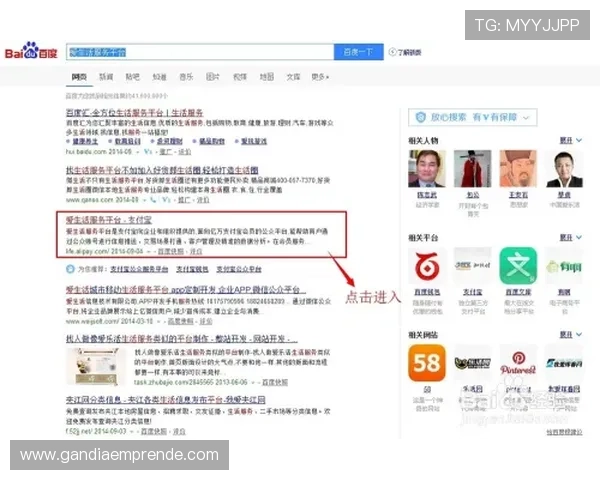This screenshot has height=480, width=600.
Task: Open suggested search 支付宝钱包
Action: (192, 269)
